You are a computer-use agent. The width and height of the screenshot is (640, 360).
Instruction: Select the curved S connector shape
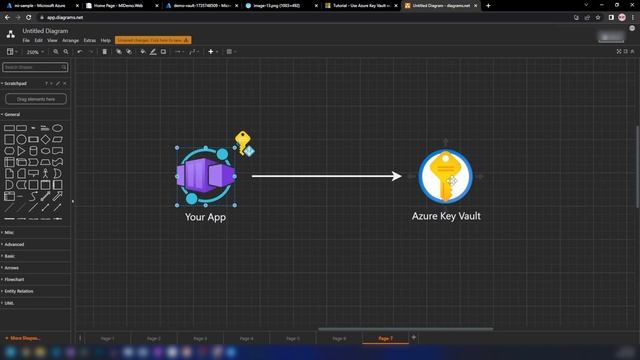tap(33, 196)
